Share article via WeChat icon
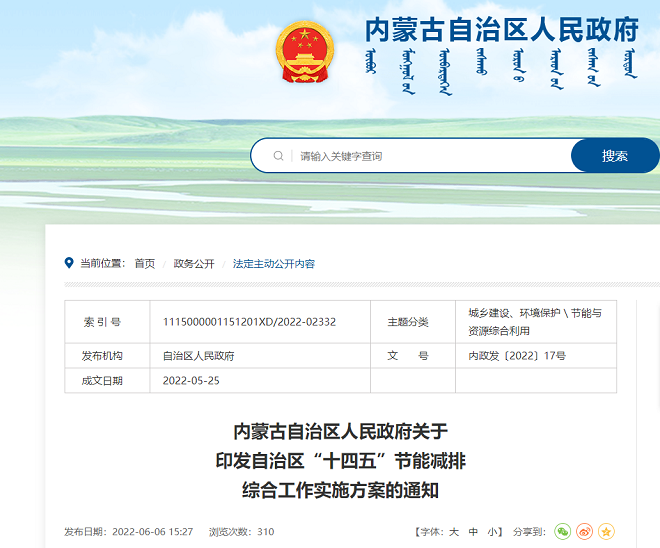 tap(563, 532)
